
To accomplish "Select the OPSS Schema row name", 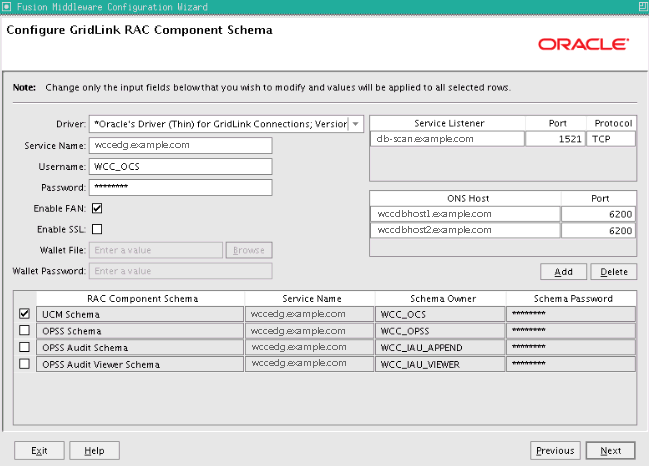I will pos(140,331).
